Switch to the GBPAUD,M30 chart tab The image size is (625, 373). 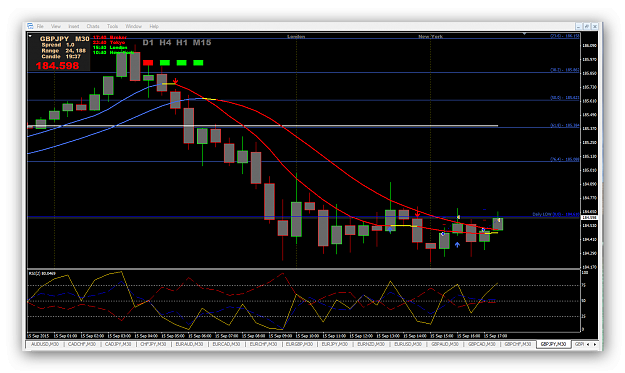(444, 344)
